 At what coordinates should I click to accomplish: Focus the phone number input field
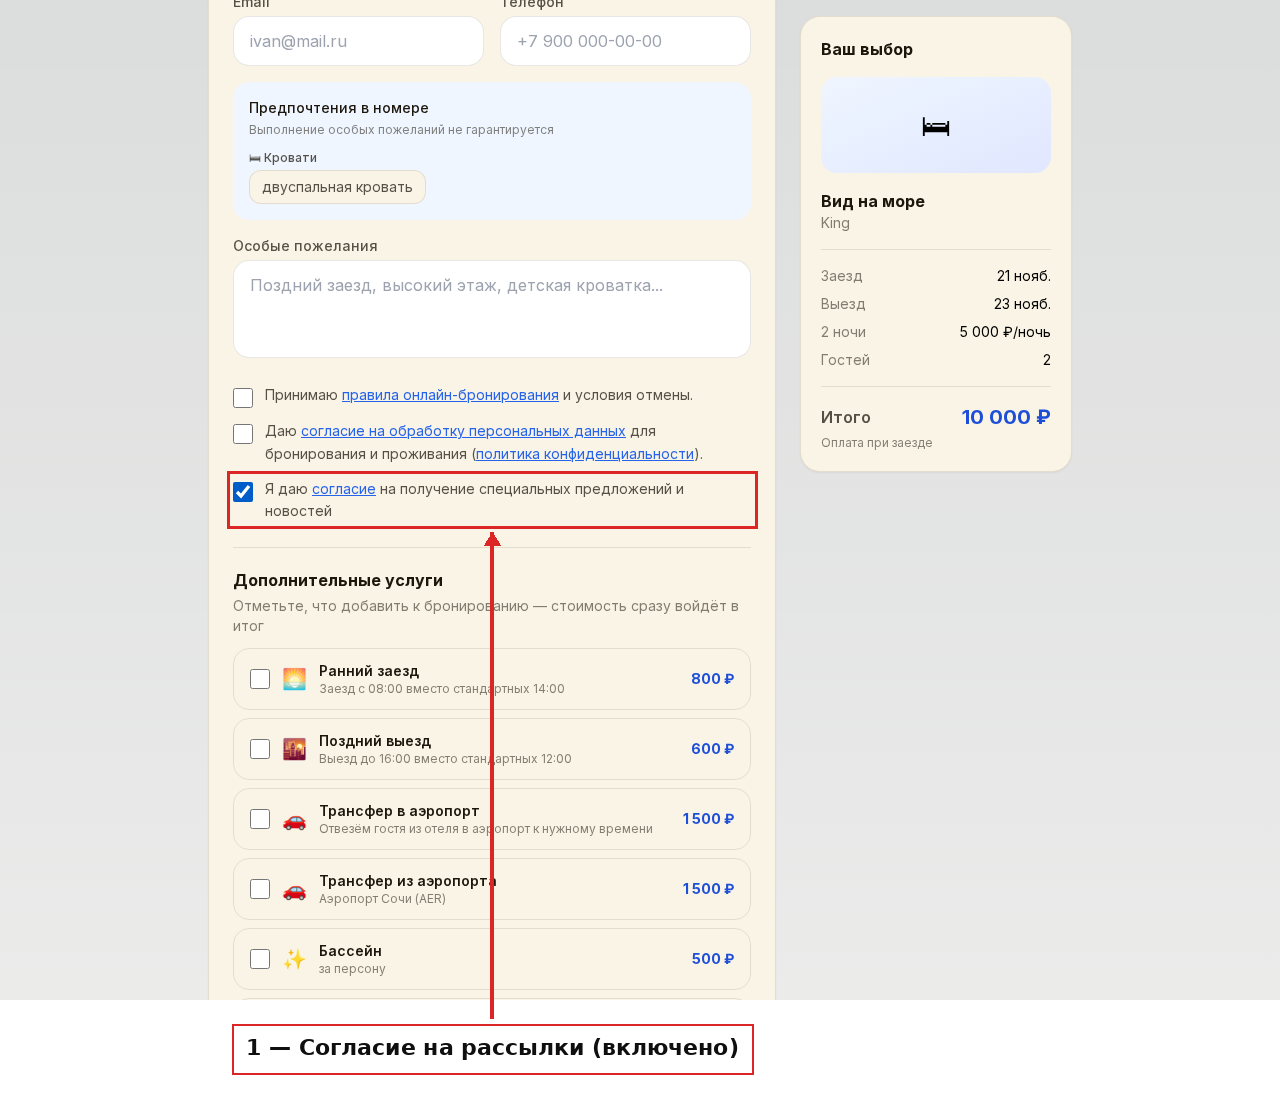pyautogui.click(x=625, y=41)
